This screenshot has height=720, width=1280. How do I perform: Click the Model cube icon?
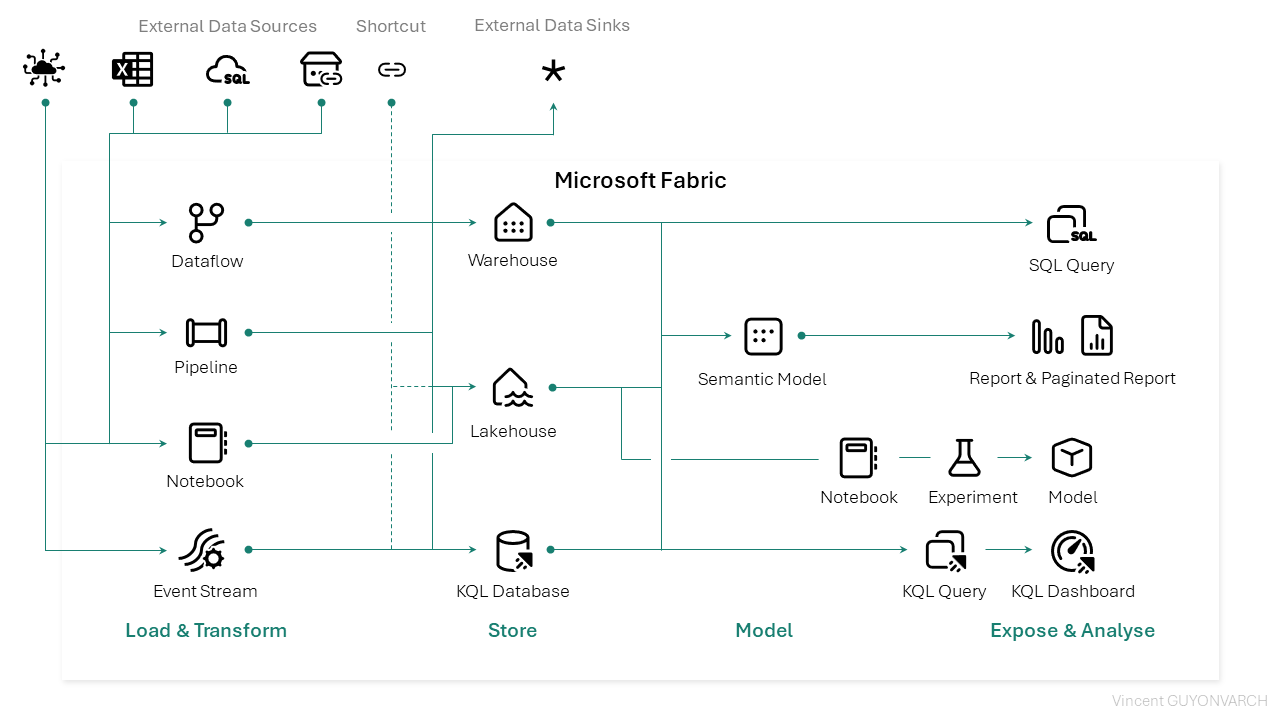pyautogui.click(x=1072, y=458)
